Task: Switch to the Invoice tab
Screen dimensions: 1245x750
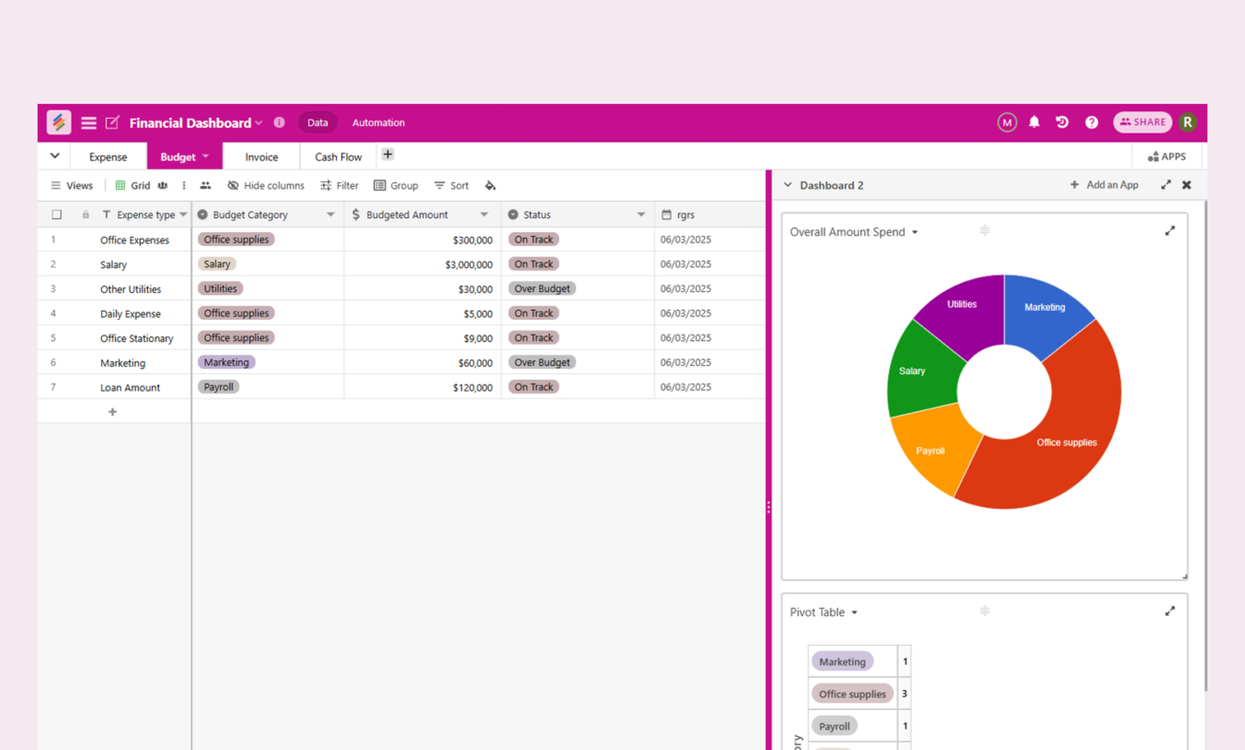Action: (261, 157)
